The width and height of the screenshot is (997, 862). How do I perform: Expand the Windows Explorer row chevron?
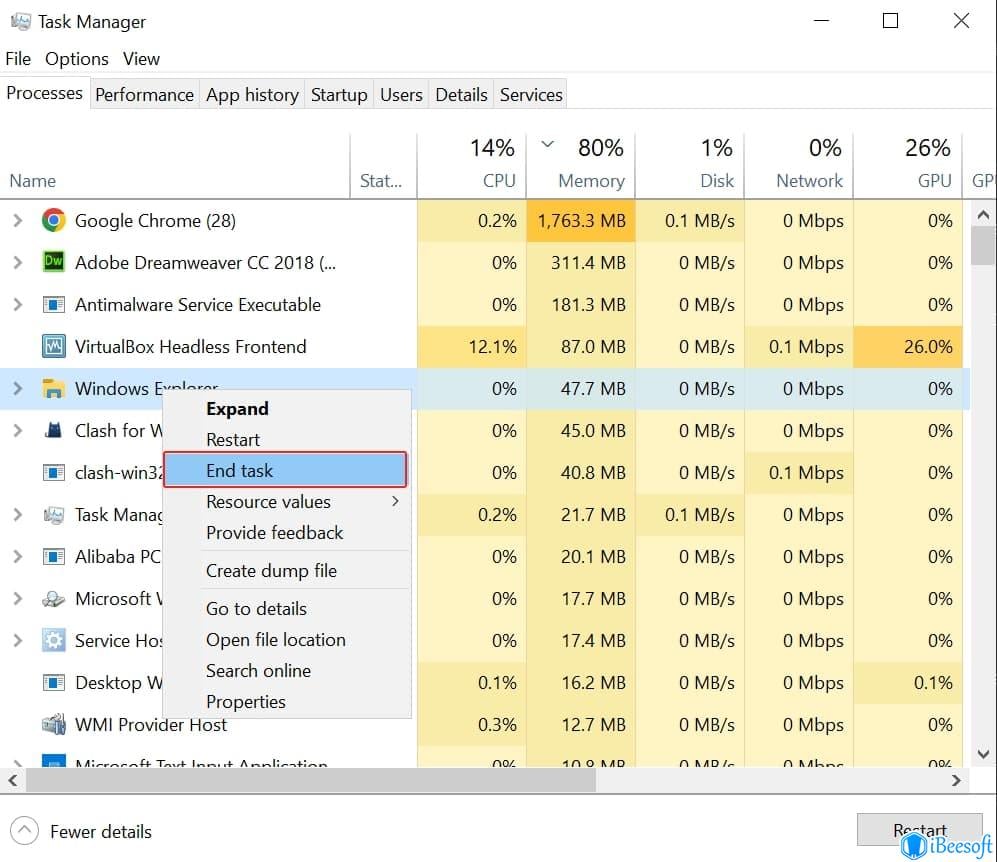[18, 388]
